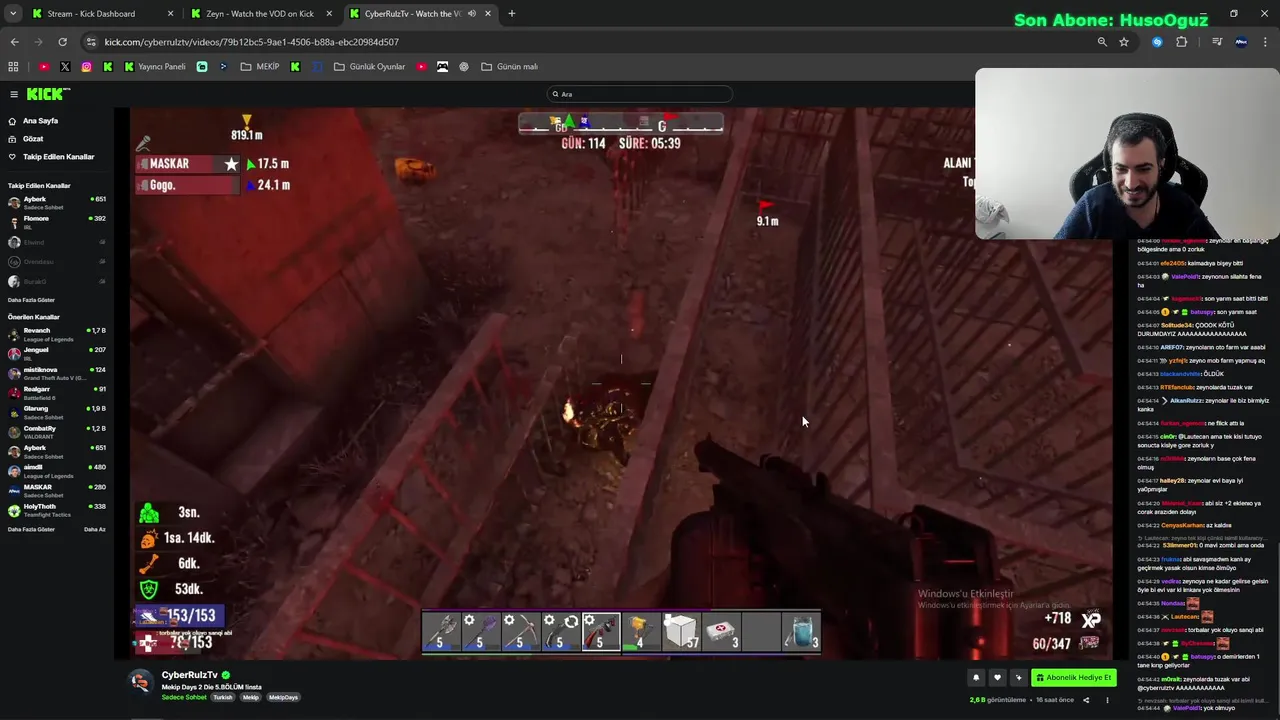Click the CyberRulzTv streamer avatar
This screenshot has height=720, width=1280.
pyautogui.click(x=141, y=680)
